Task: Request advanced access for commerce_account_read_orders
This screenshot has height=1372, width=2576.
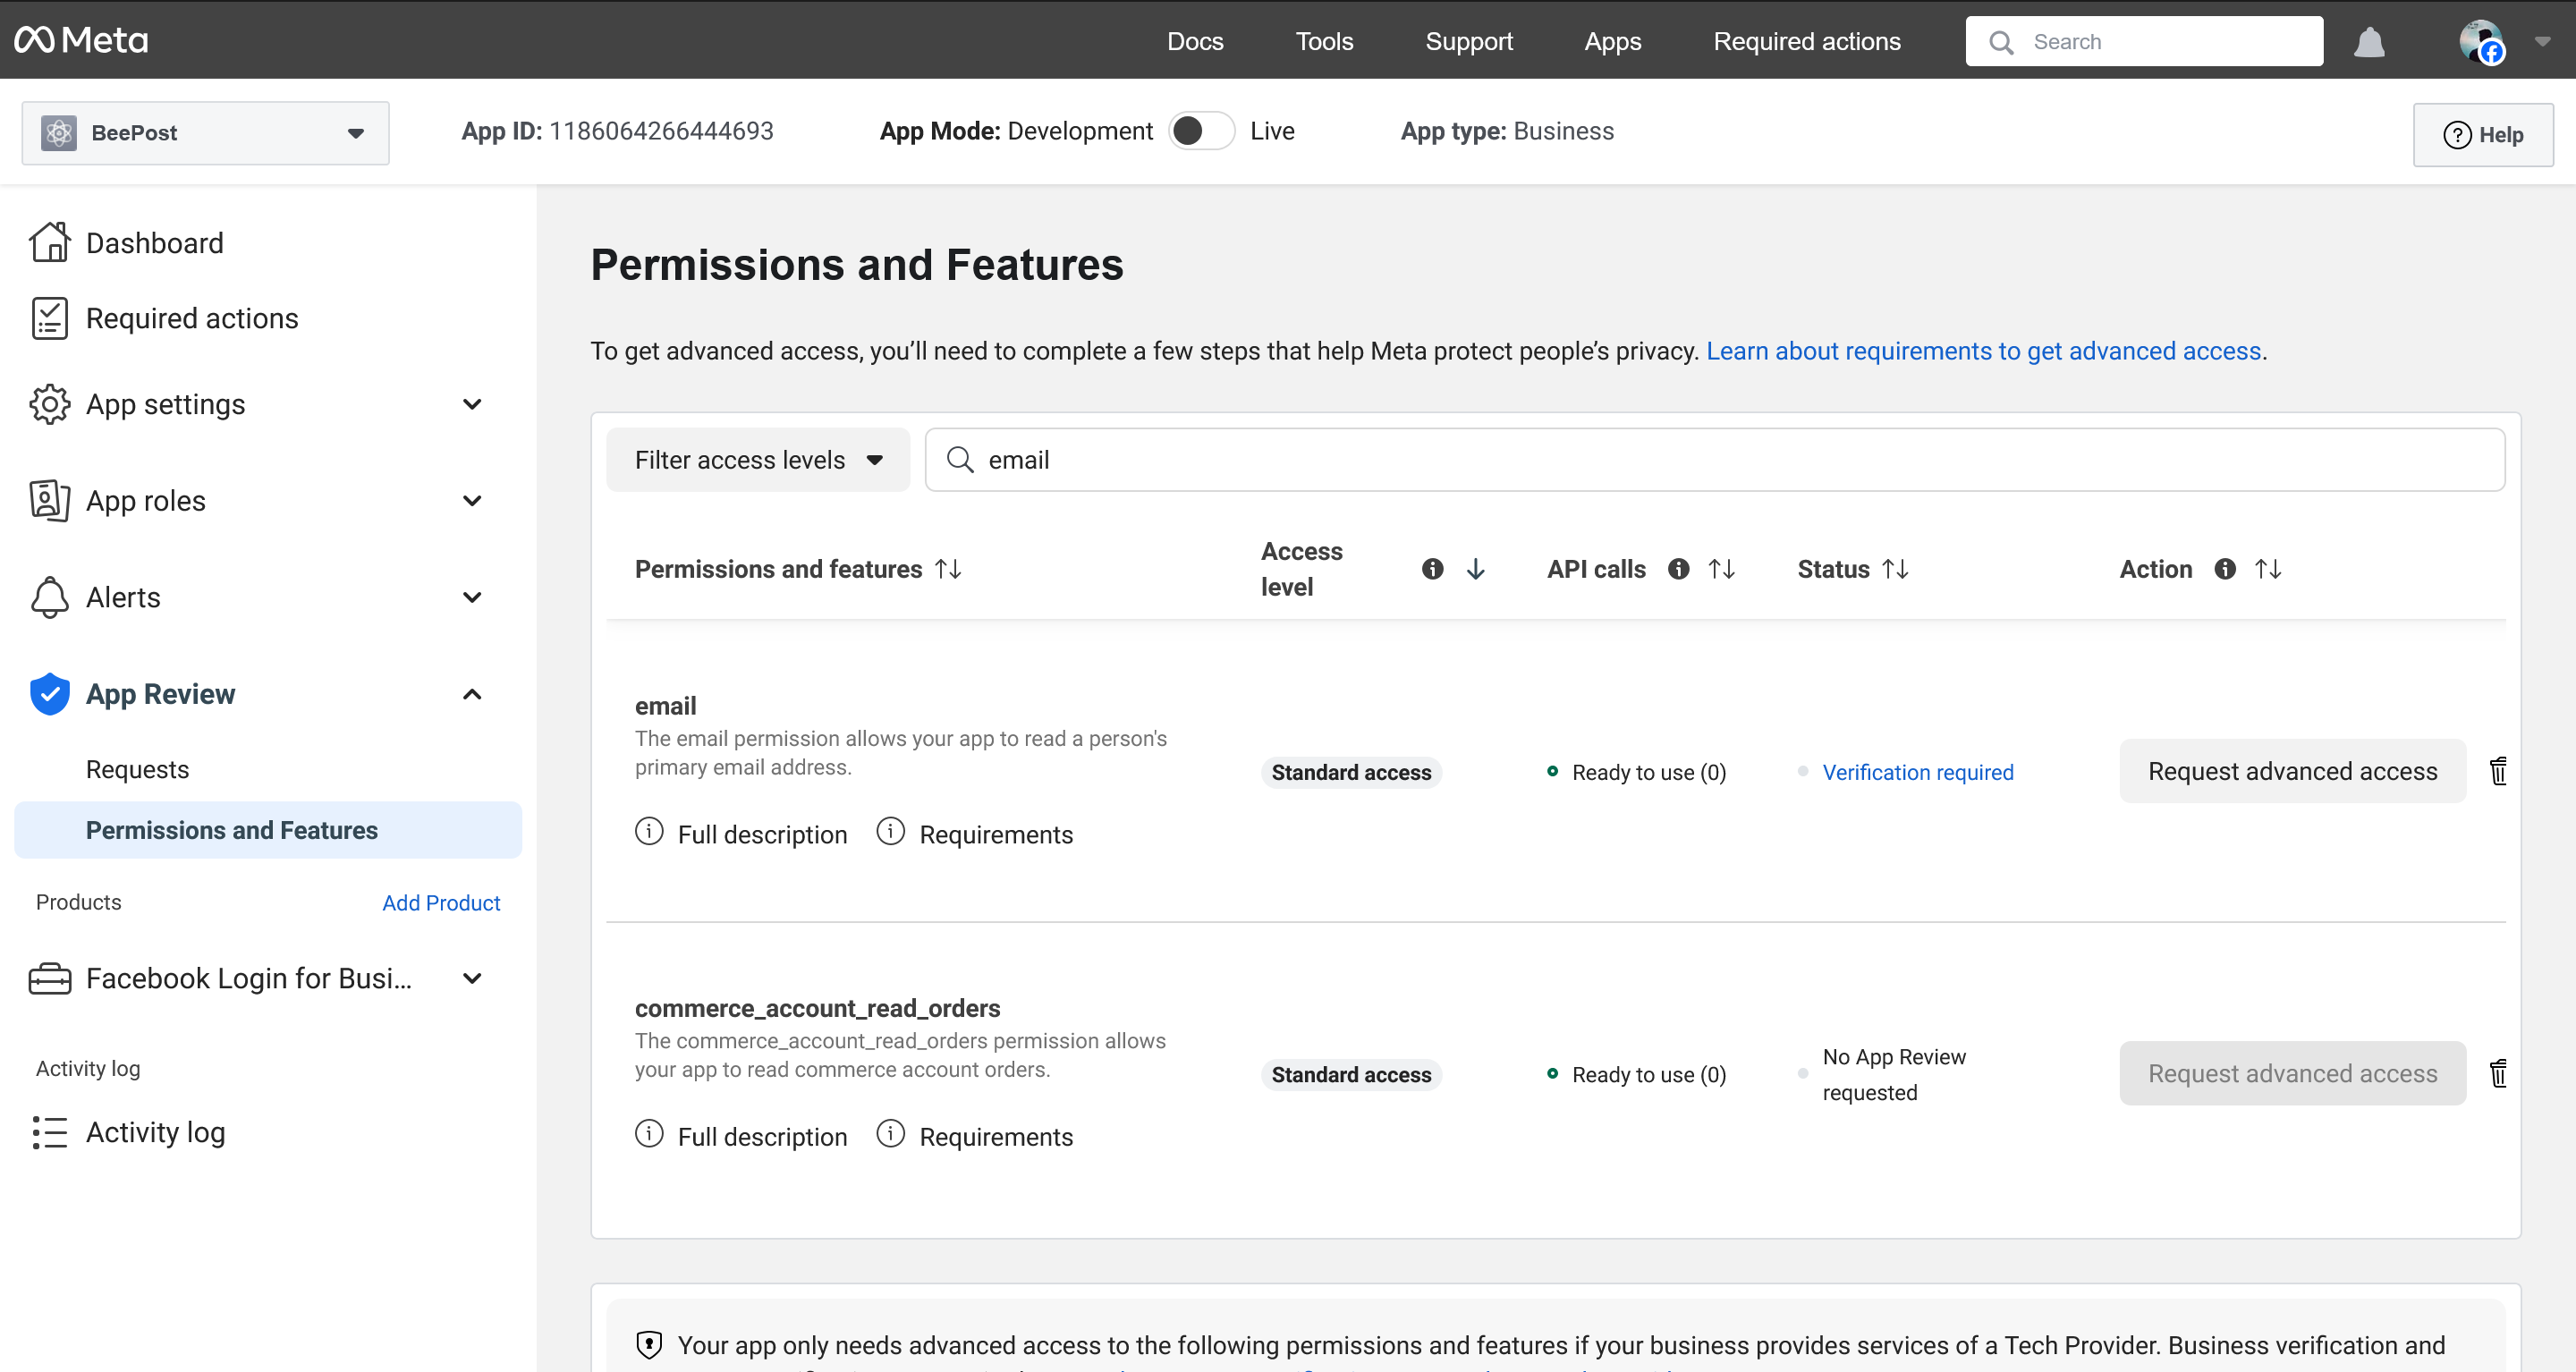Action: tap(2292, 1073)
